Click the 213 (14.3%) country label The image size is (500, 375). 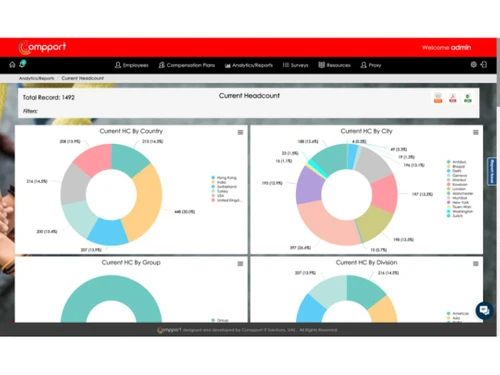point(153,141)
